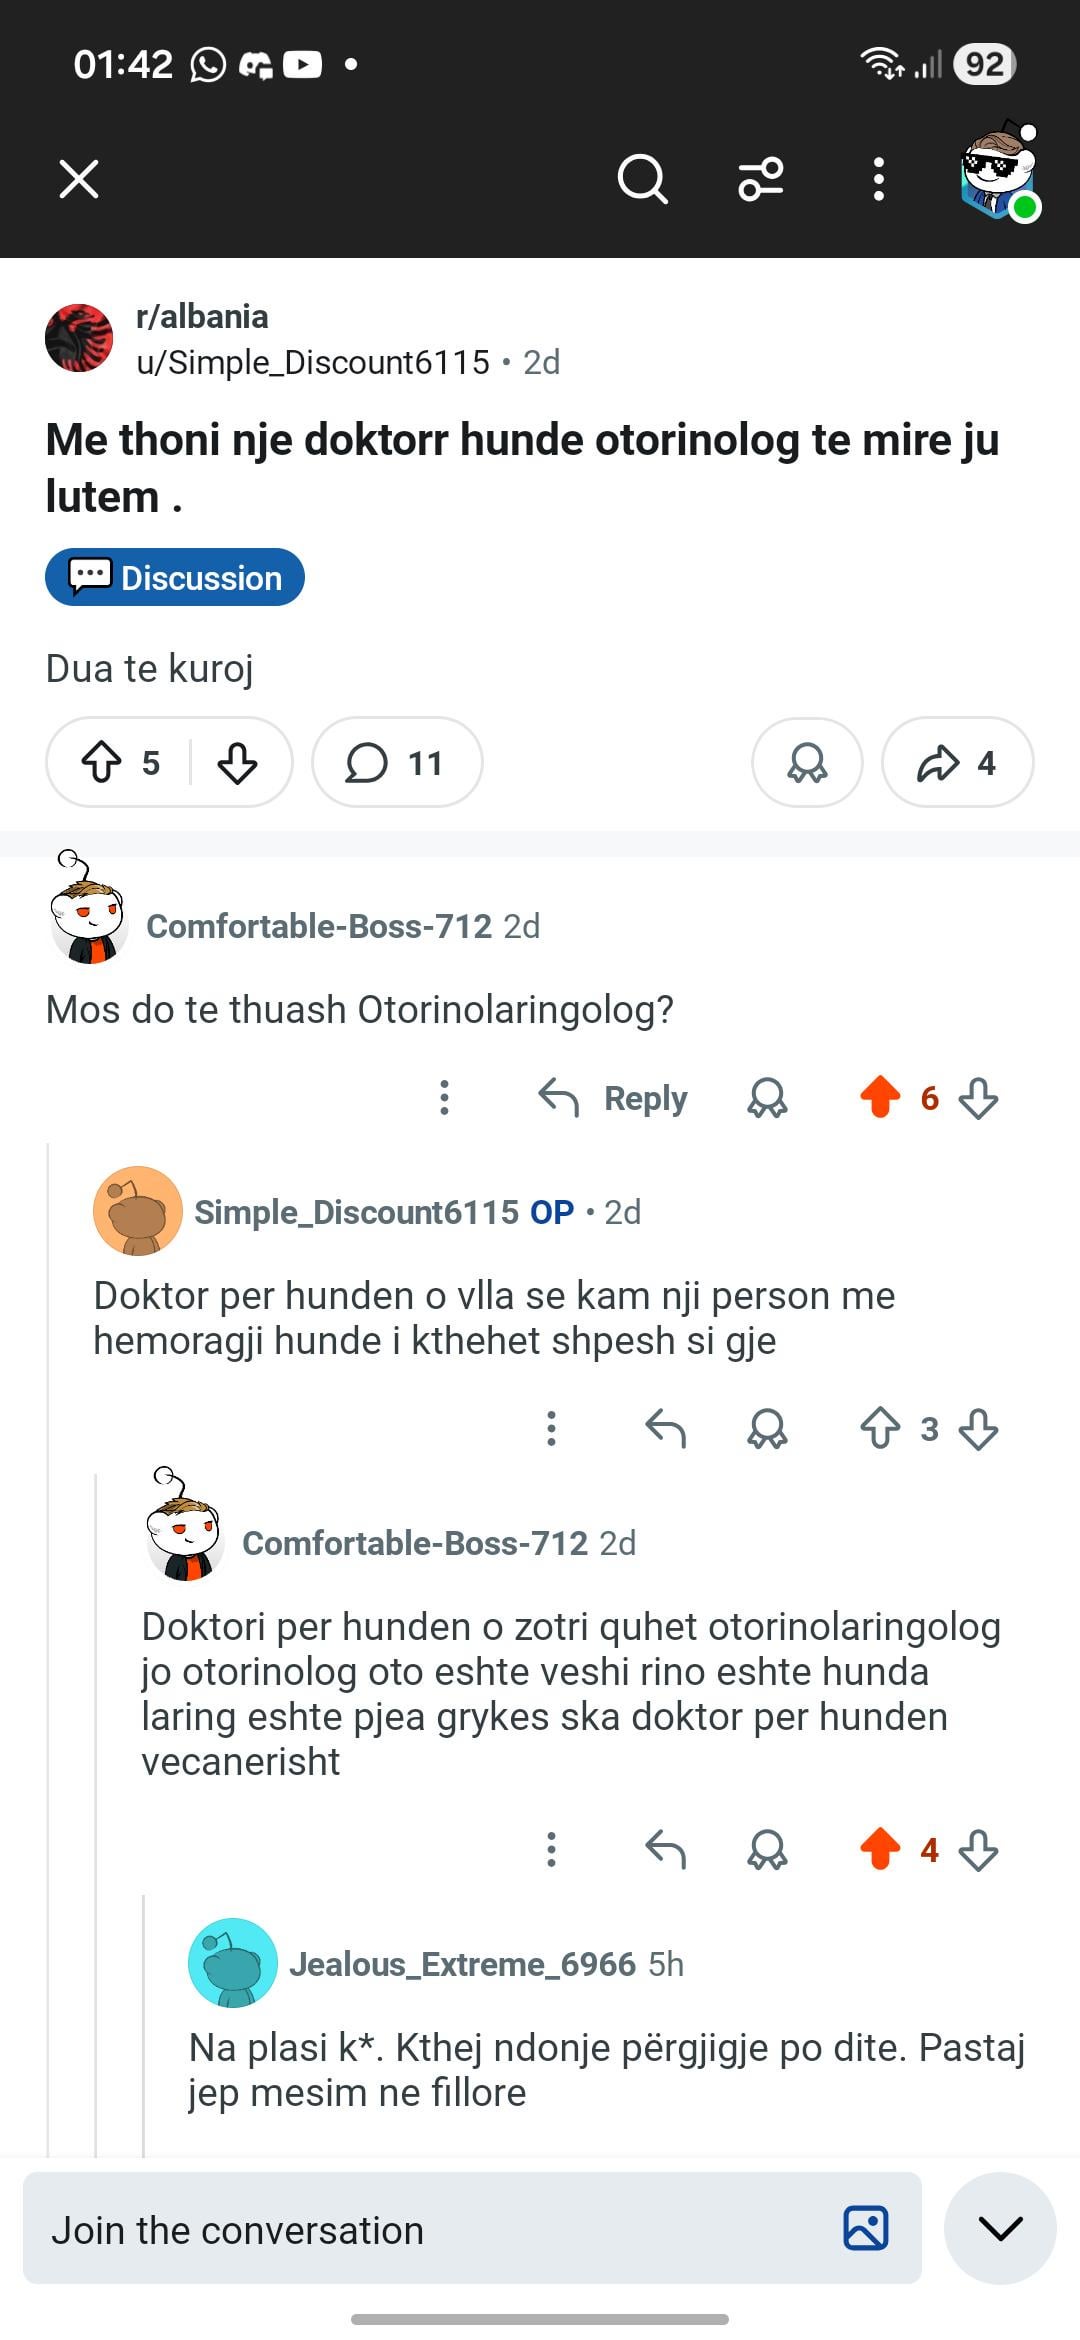Remove upvote from the 6-point comment
The image size is (1080, 2340).
(x=880, y=1098)
